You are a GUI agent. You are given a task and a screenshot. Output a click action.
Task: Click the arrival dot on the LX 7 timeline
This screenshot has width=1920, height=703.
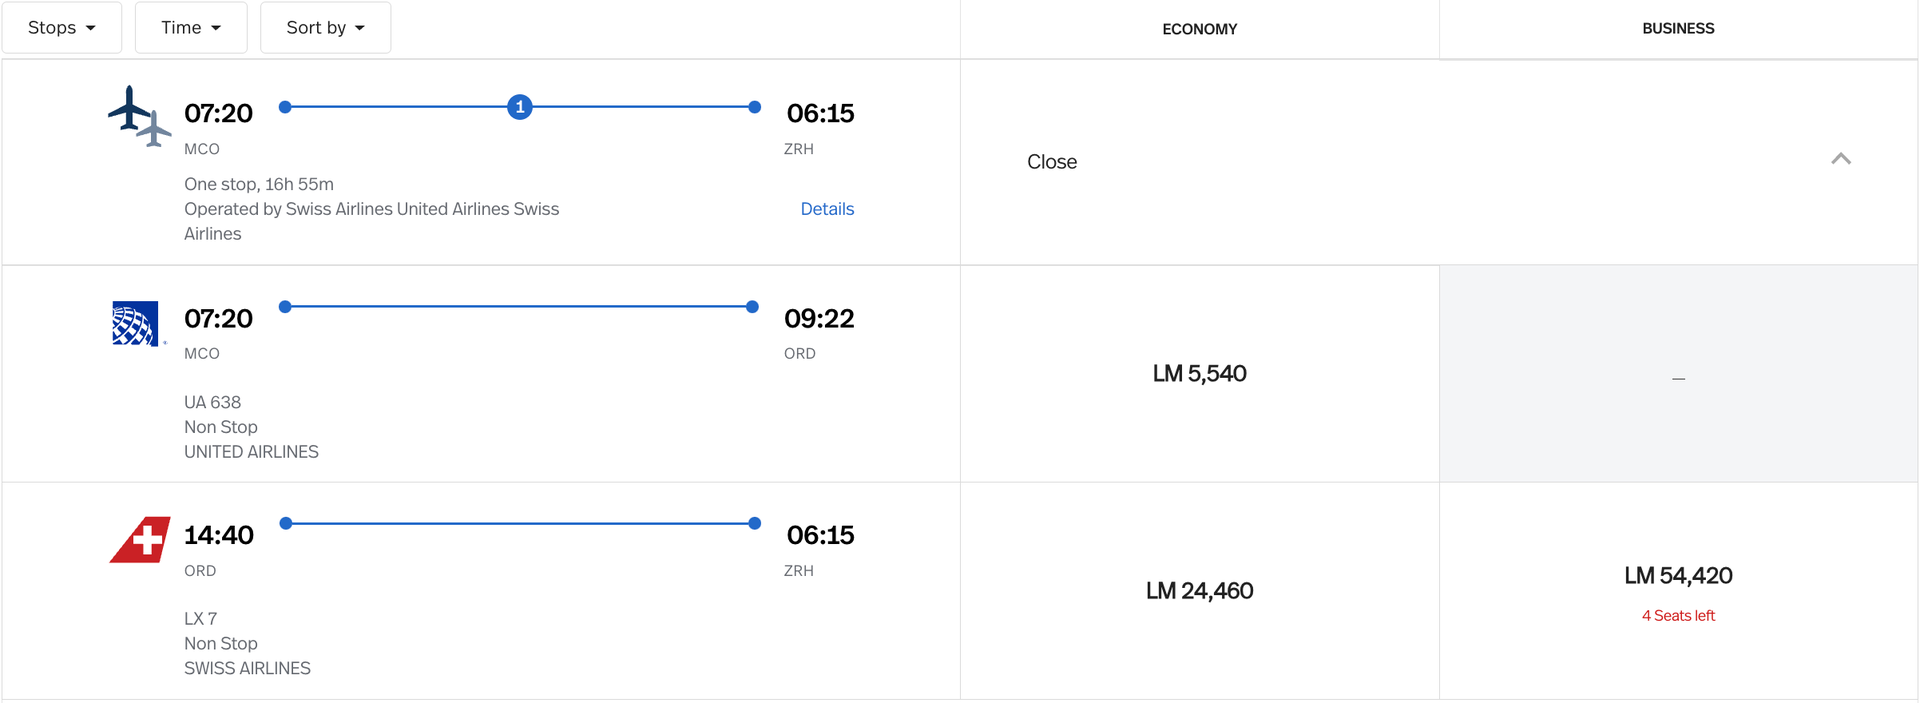pyautogui.click(x=753, y=522)
